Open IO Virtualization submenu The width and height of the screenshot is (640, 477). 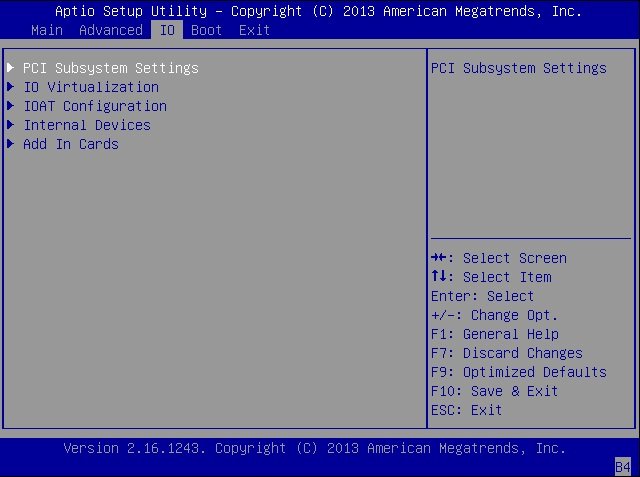91,87
